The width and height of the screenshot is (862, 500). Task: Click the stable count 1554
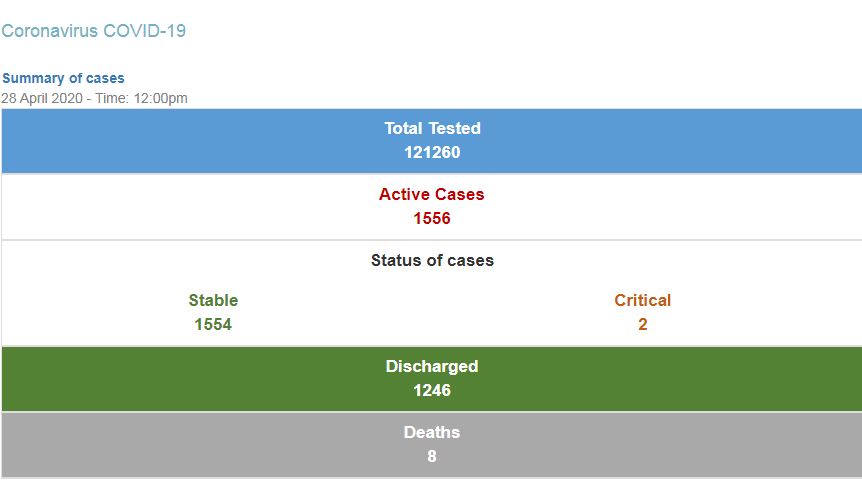pyautogui.click(x=213, y=324)
